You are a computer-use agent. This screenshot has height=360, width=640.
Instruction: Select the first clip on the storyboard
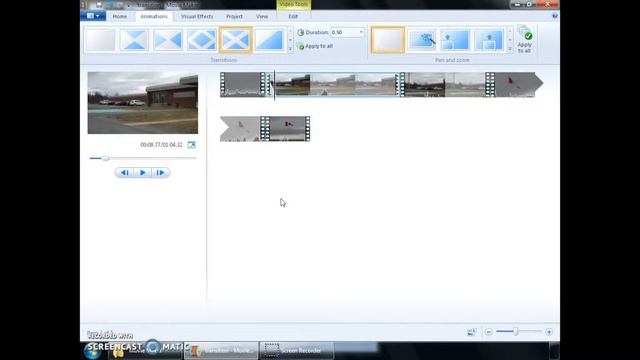tap(243, 84)
